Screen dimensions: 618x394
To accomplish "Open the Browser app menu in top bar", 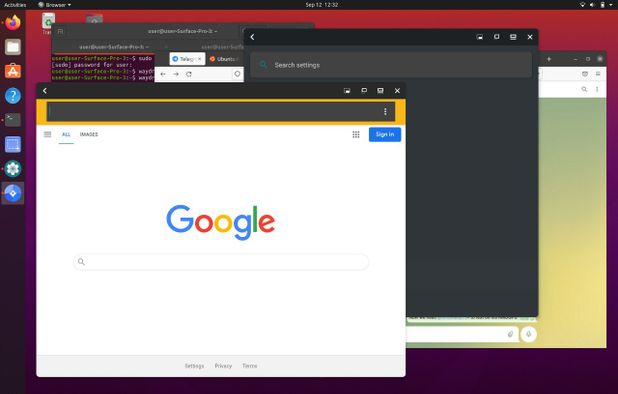I will click(54, 5).
